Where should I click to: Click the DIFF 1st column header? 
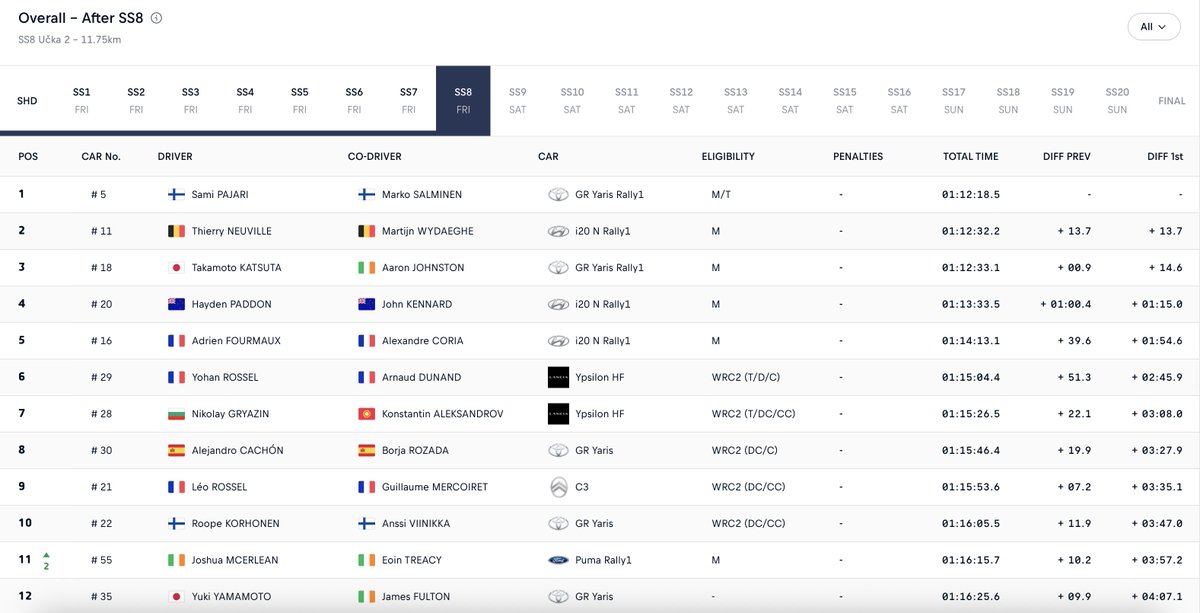(1165, 157)
